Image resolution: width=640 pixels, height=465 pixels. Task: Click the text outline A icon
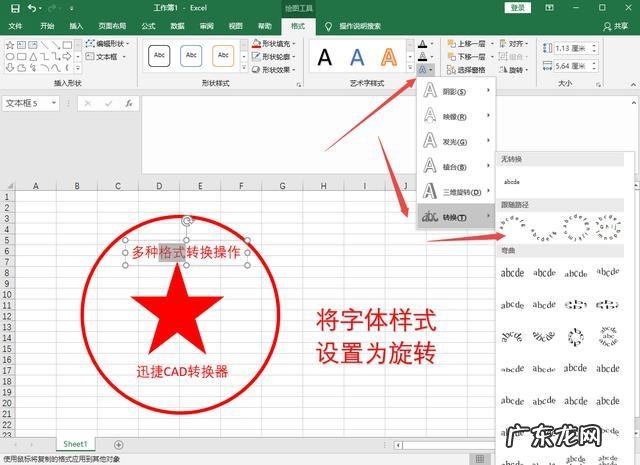tap(423, 56)
